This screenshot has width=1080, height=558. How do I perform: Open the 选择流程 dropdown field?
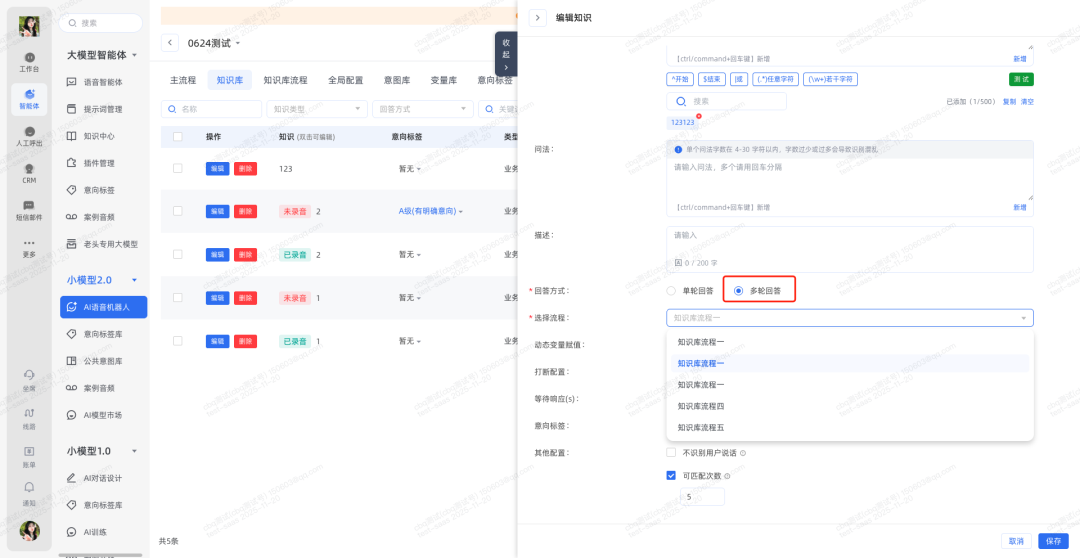click(x=849, y=318)
